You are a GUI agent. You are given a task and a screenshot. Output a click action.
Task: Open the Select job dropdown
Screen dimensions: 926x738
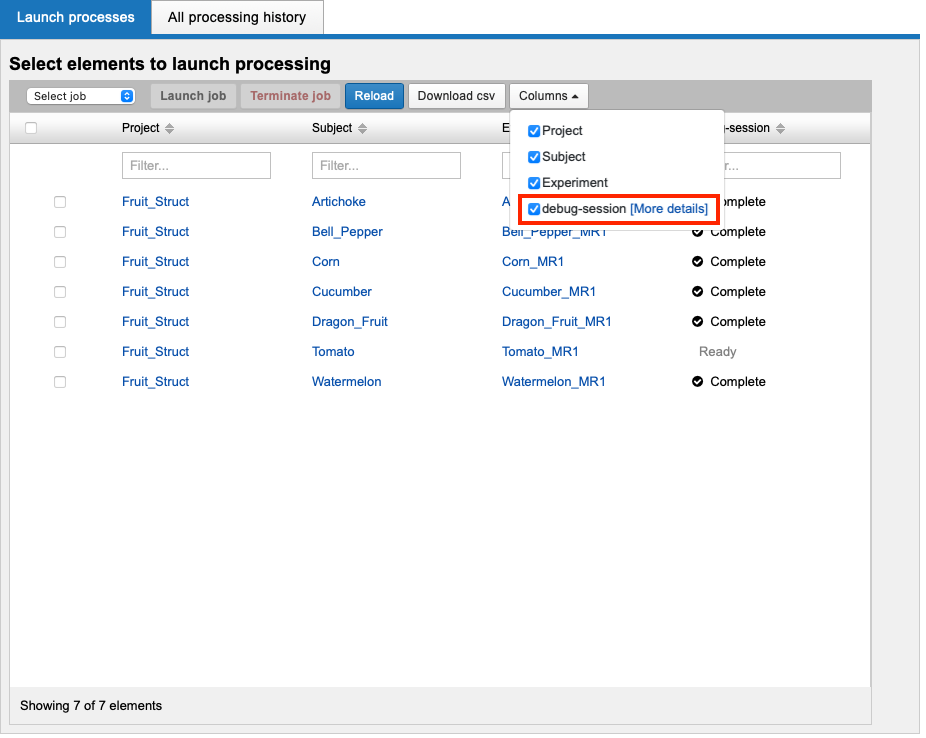point(81,96)
